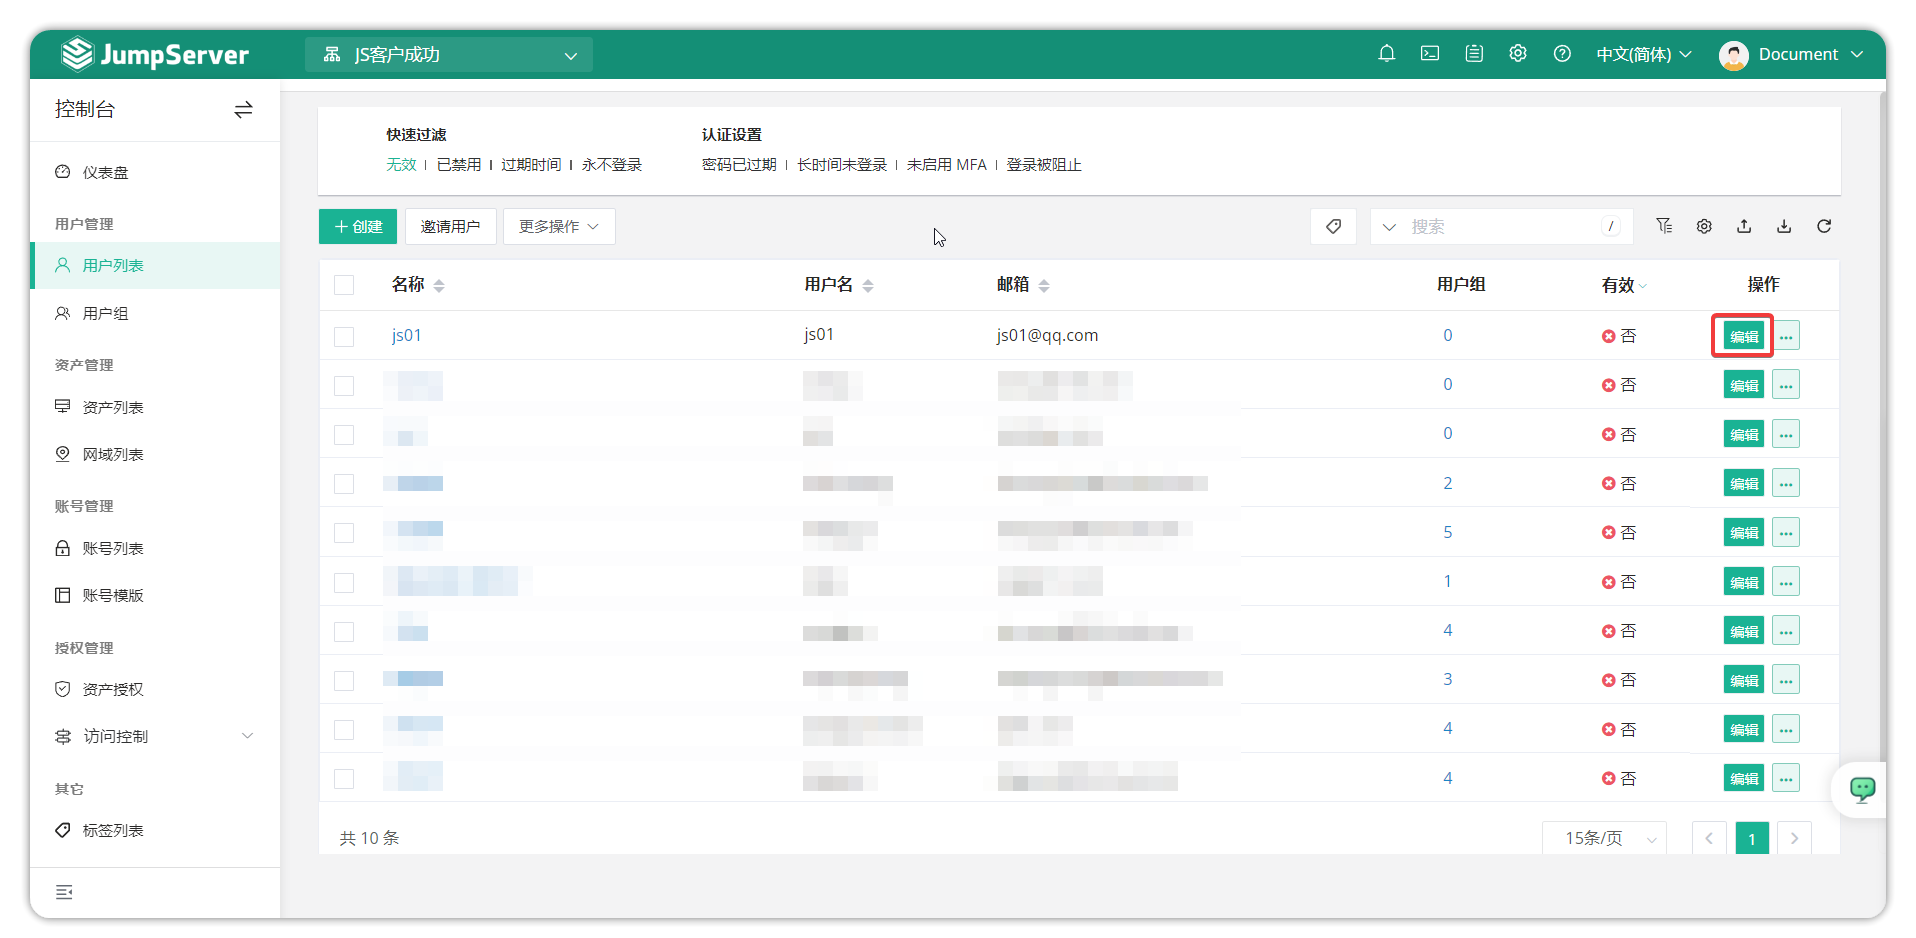1916x938 pixels.
Task: Check the js01 row checkbox
Action: [x=344, y=336]
